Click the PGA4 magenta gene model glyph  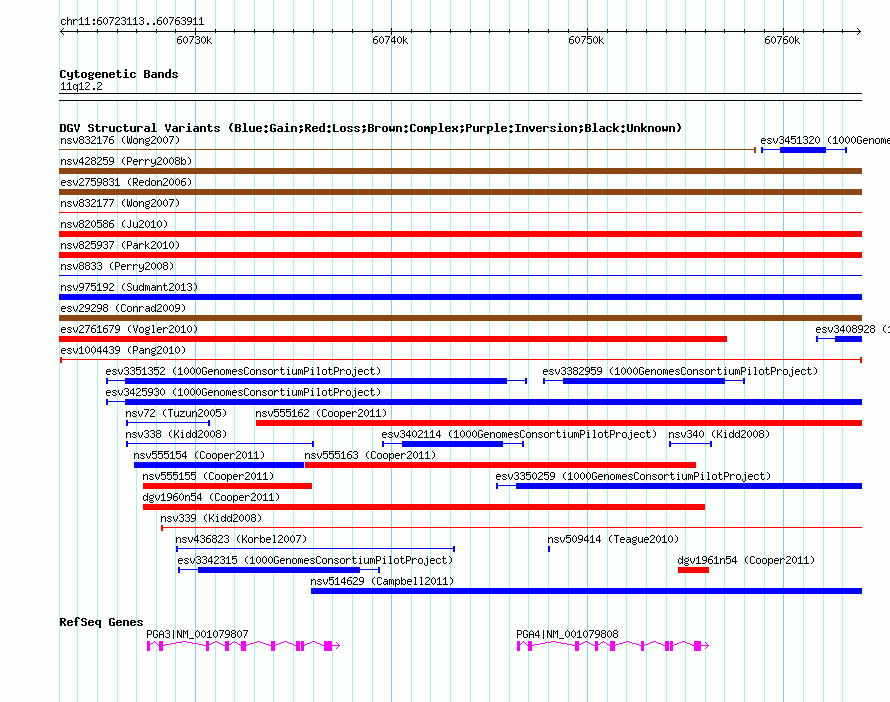pyautogui.click(x=613, y=646)
